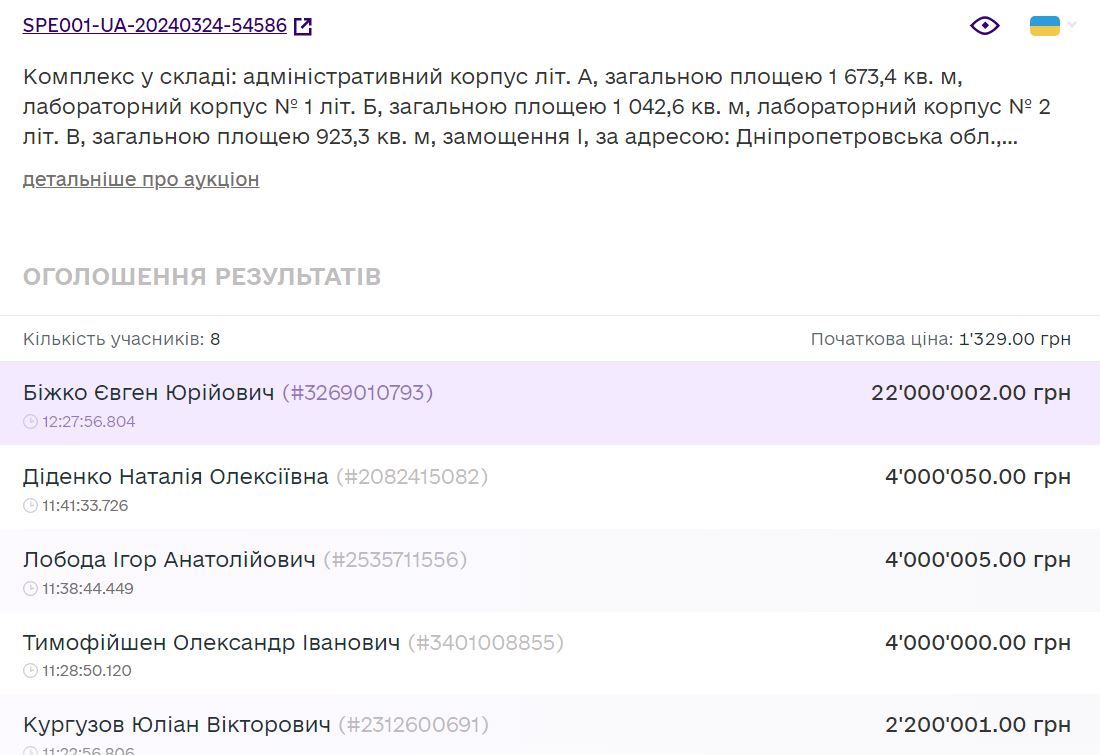
Task: Click clock icon beside 11:28:50.120 timestamp
Action: pyautogui.click(x=30, y=671)
